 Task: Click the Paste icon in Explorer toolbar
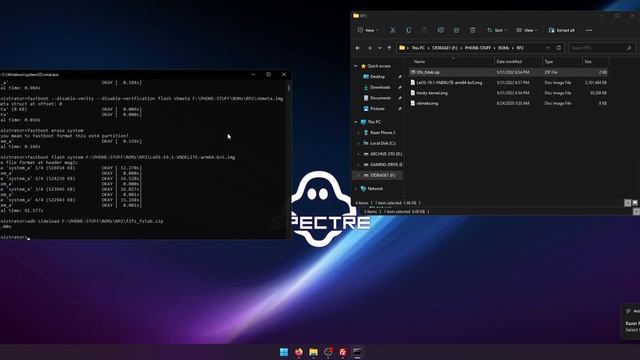tap(424, 30)
